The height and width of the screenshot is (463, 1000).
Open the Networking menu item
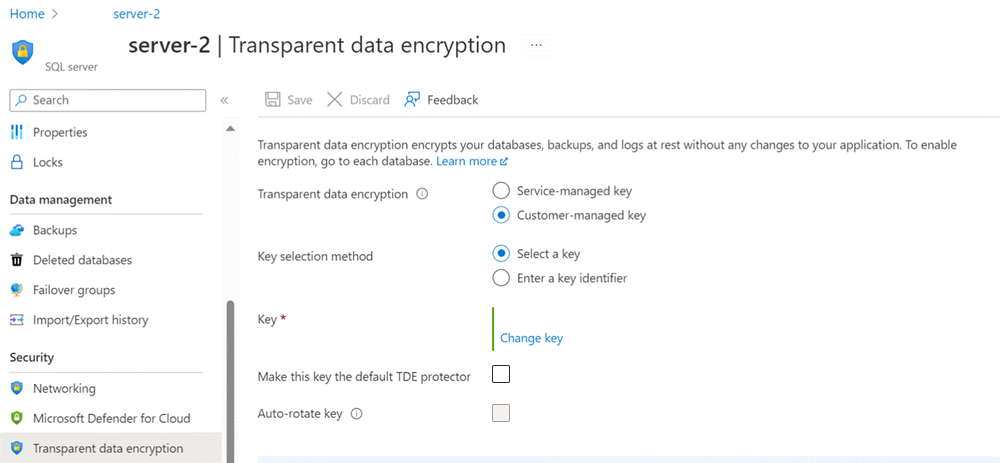tap(64, 388)
